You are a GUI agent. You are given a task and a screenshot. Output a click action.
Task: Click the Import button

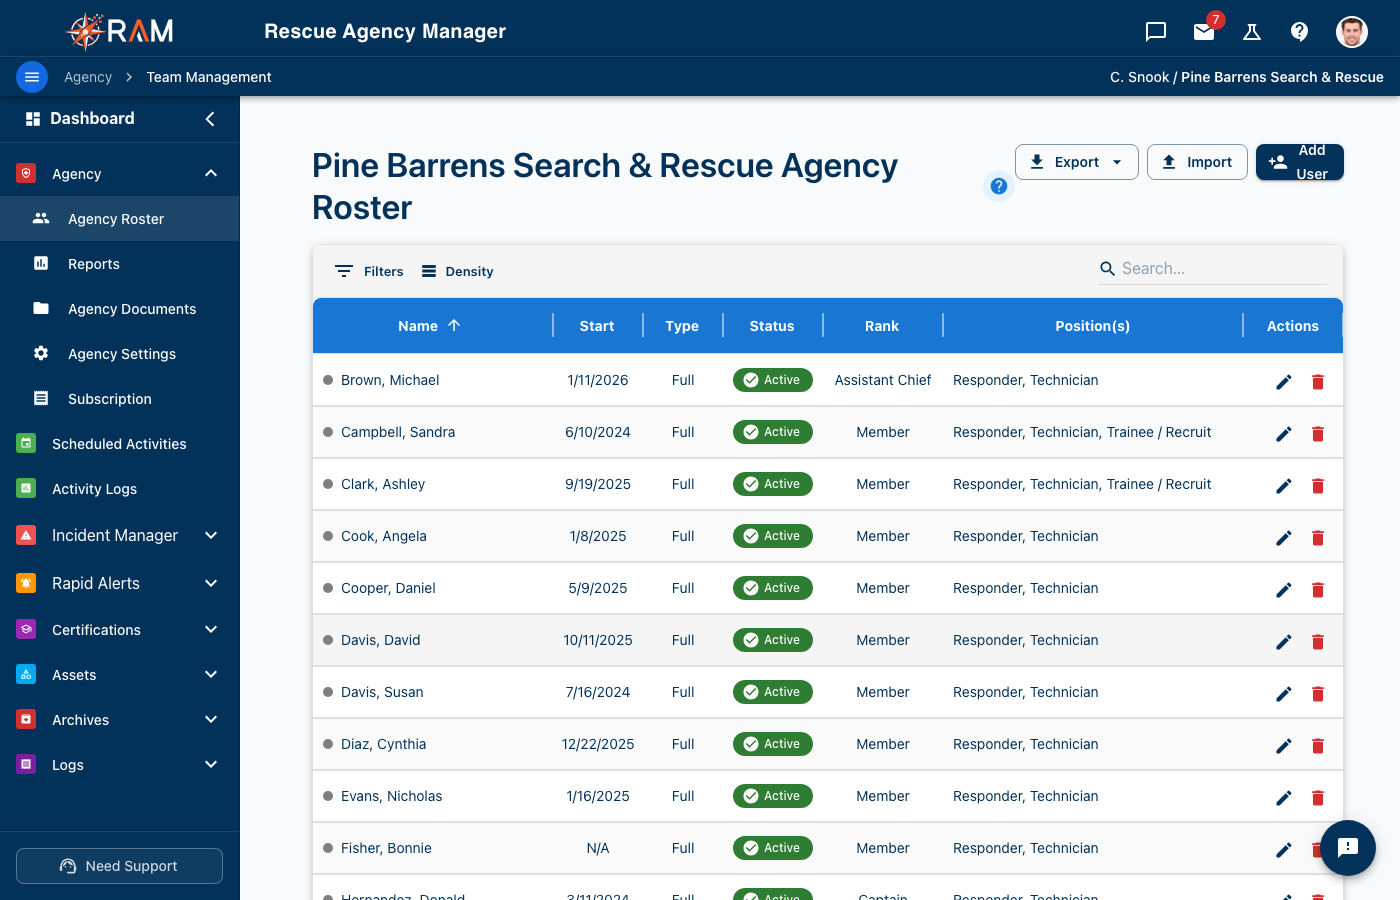click(x=1197, y=162)
